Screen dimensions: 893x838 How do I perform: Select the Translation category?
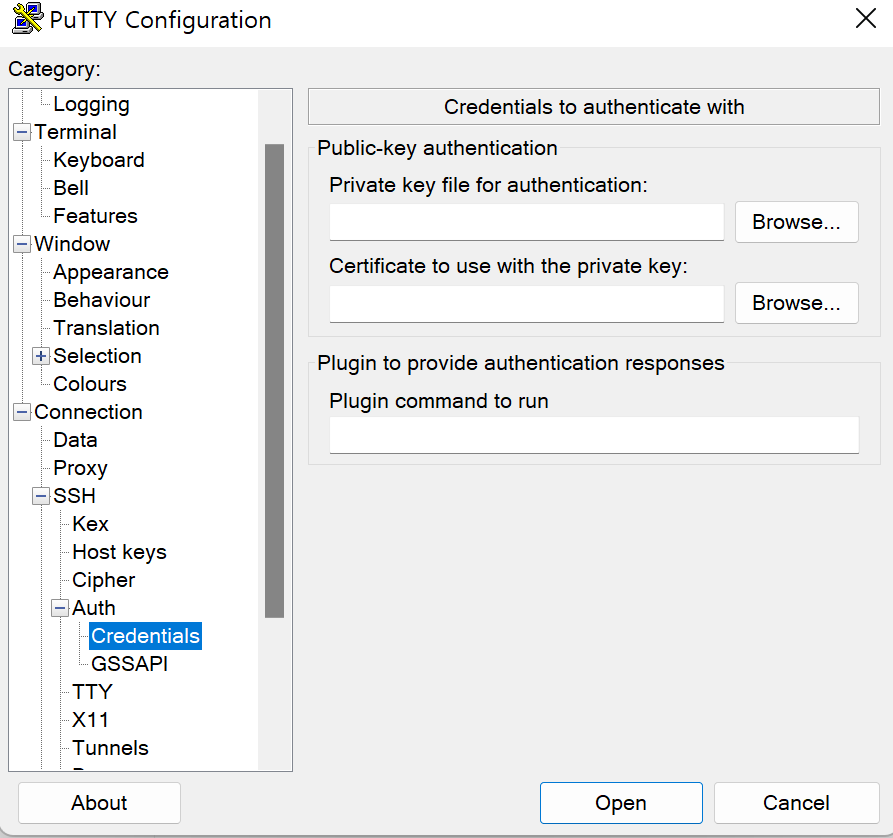pyautogui.click(x=106, y=328)
